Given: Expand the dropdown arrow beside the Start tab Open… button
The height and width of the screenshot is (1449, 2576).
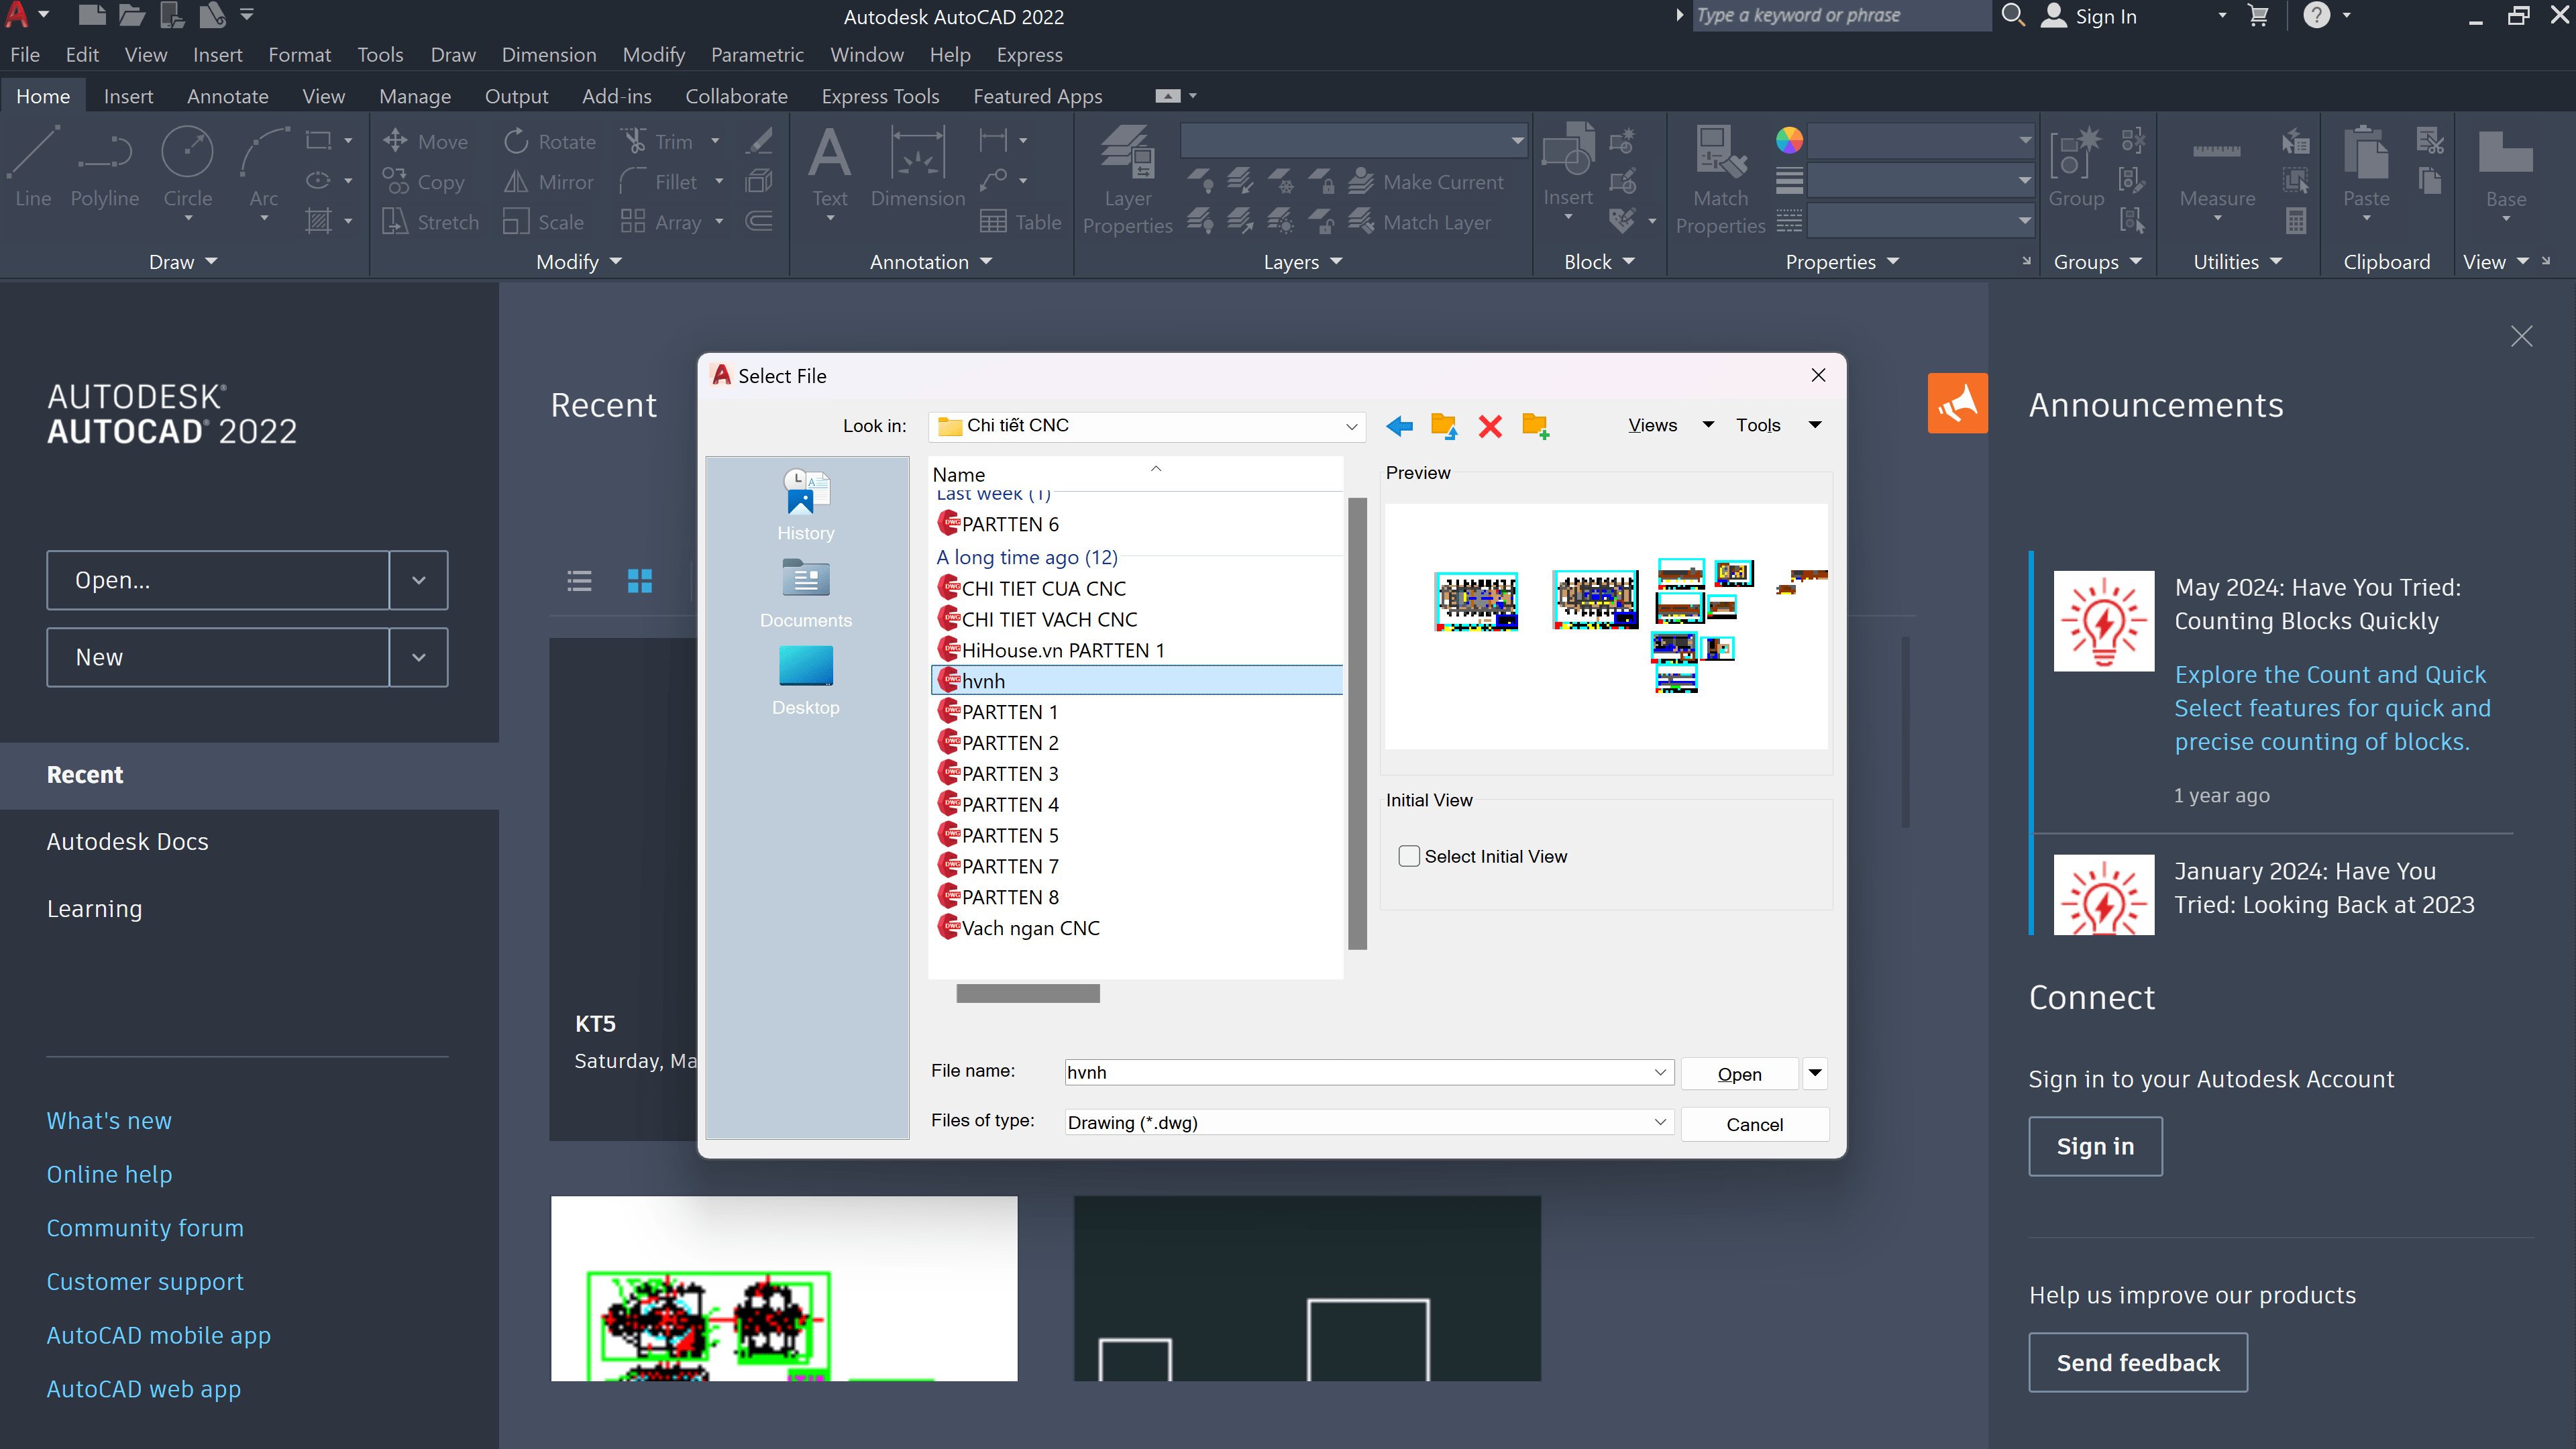Looking at the screenshot, I should [419, 580].
